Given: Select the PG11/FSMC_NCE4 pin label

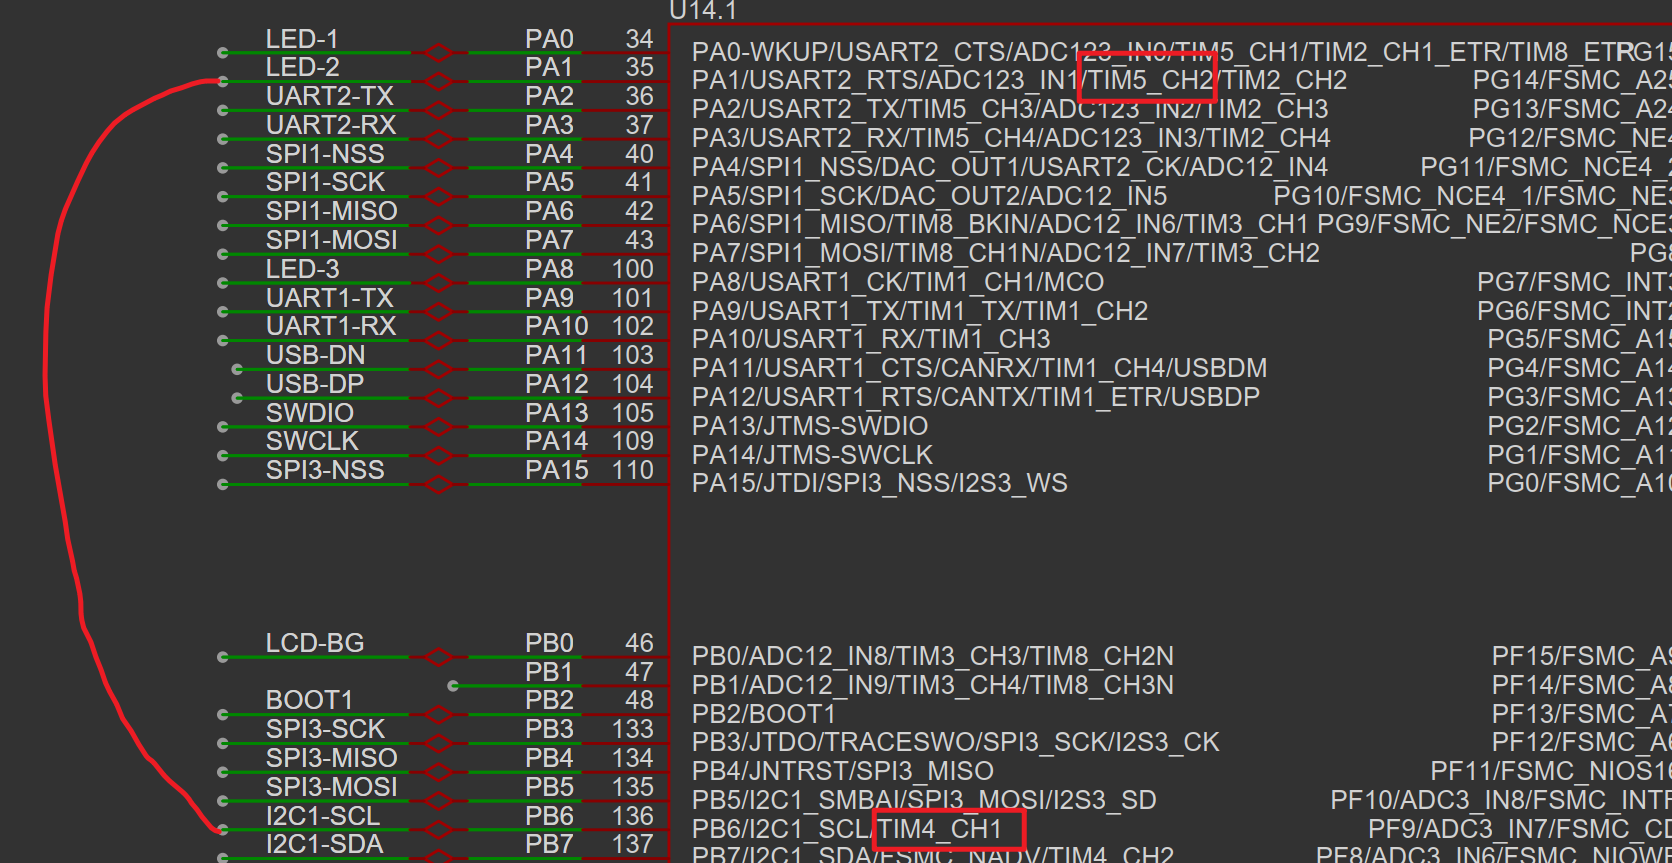Looking at the screenshot, I should pos(1546,167).
